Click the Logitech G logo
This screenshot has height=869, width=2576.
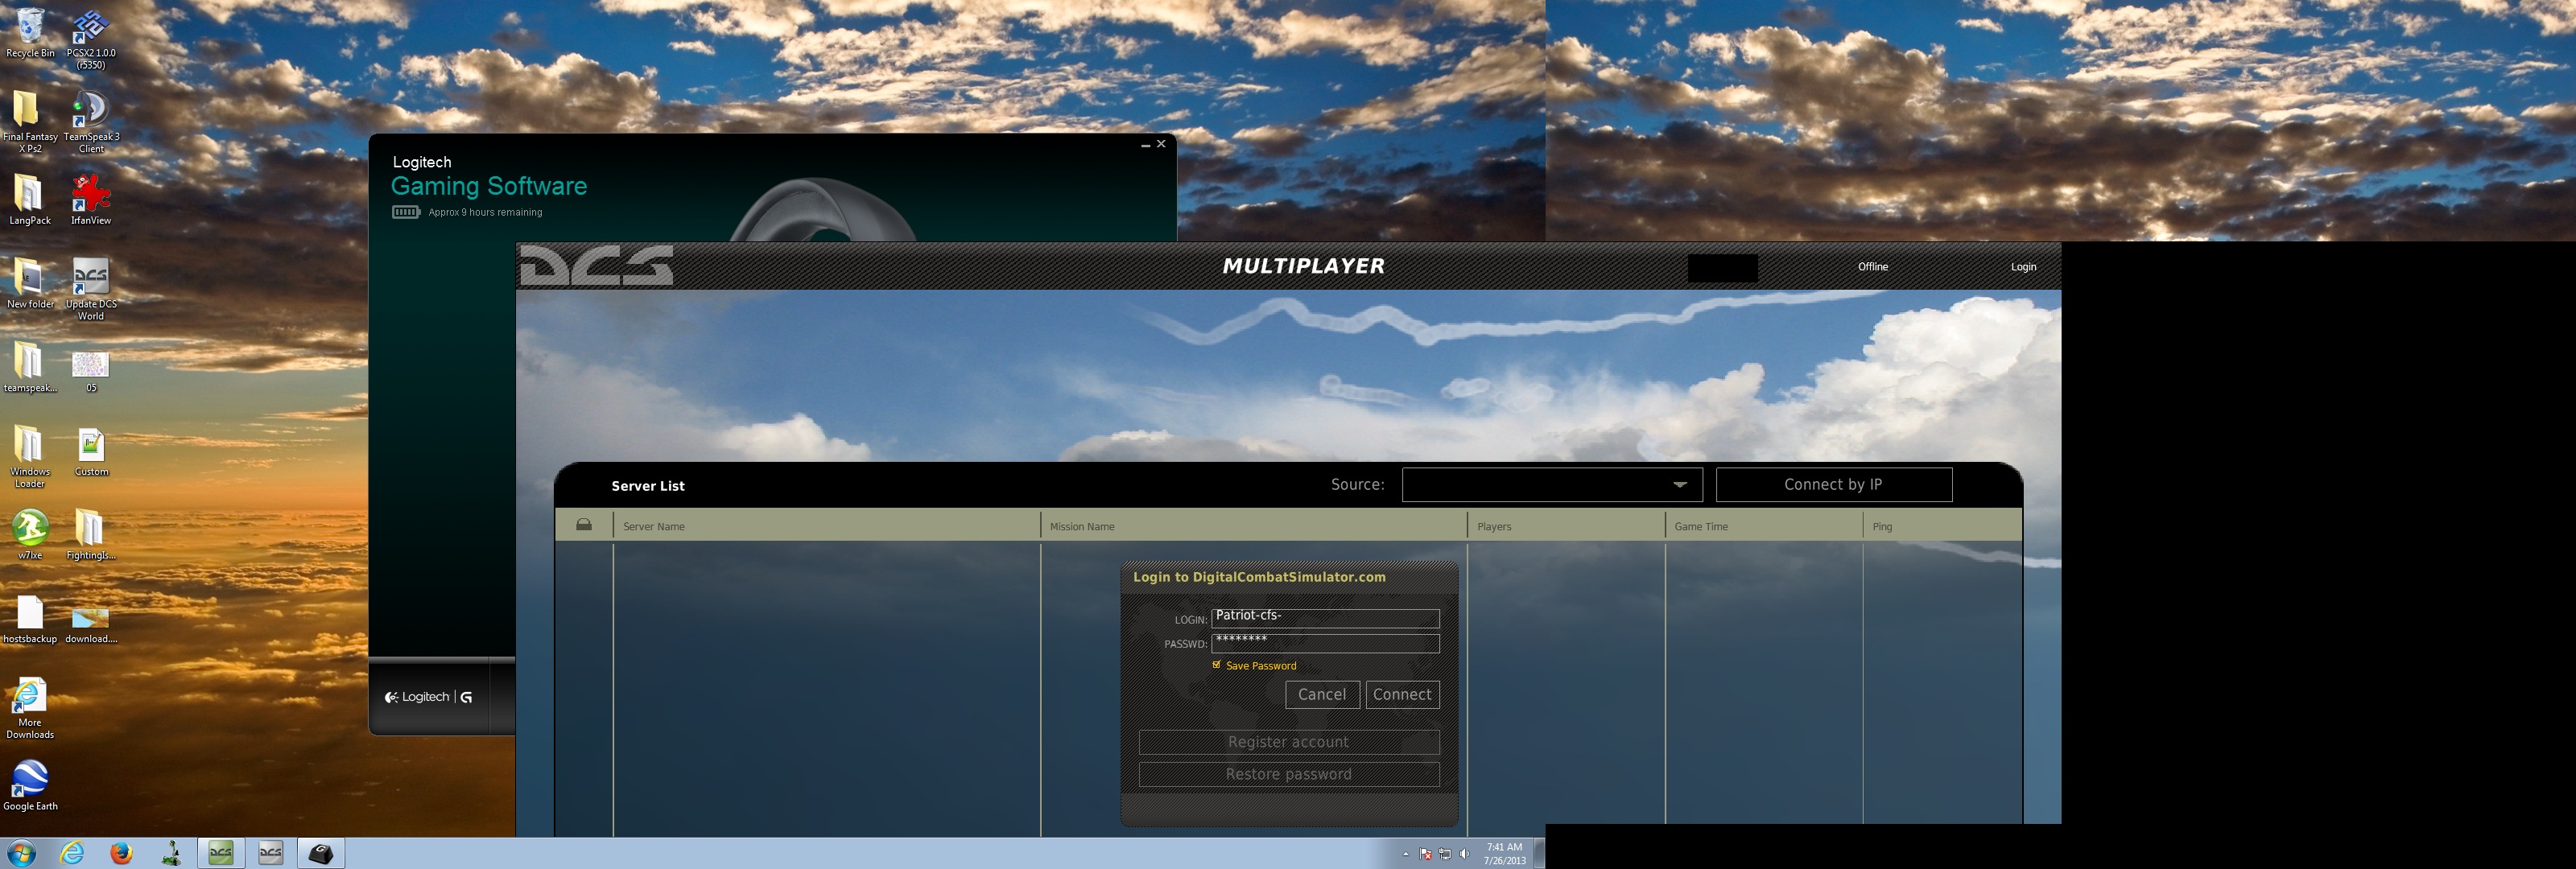(x=429, y=697)
